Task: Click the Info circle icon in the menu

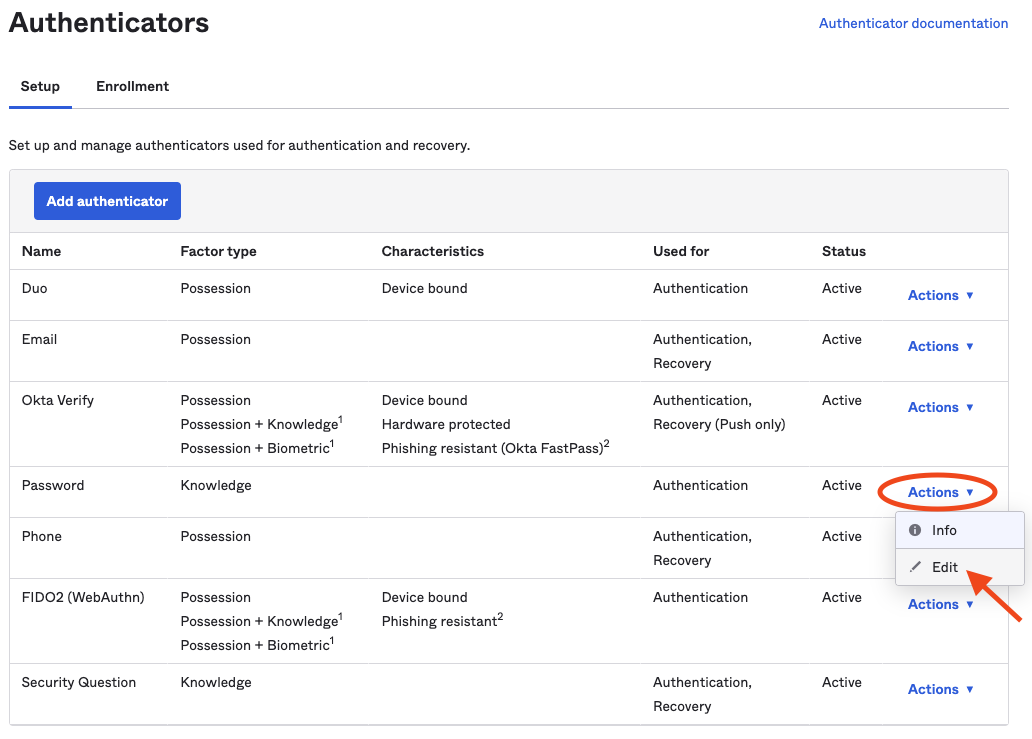Action: pyautogui.click(x=918, y=530)
